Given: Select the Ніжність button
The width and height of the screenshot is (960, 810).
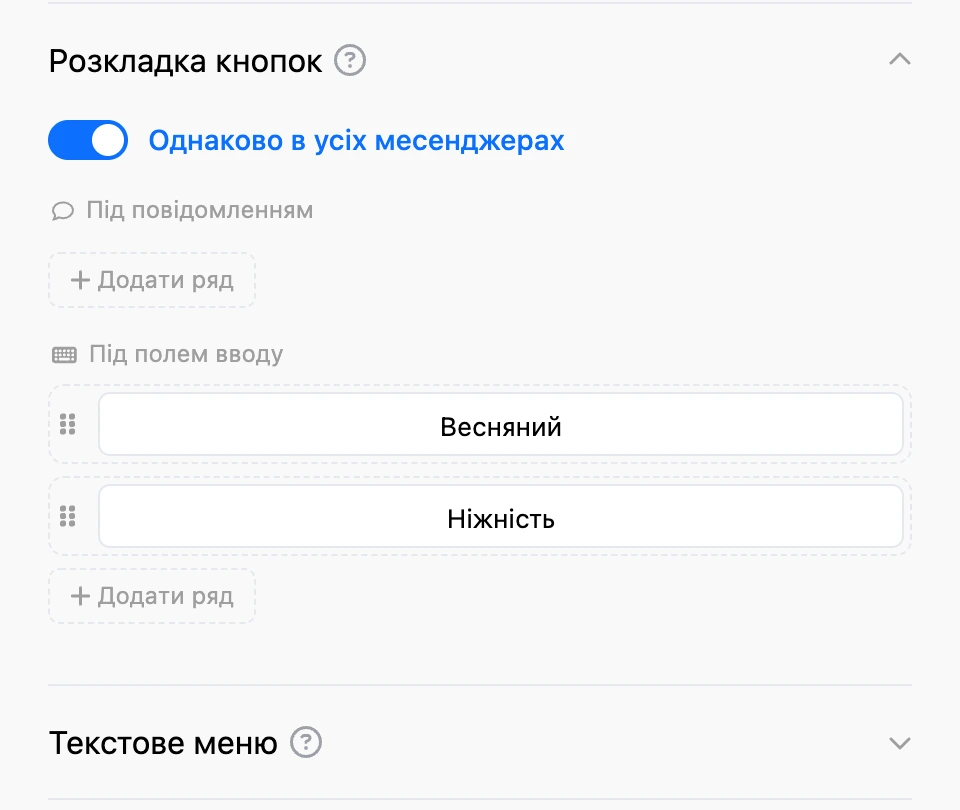Looking at the screenshot, I should click(x=501, y=516).
